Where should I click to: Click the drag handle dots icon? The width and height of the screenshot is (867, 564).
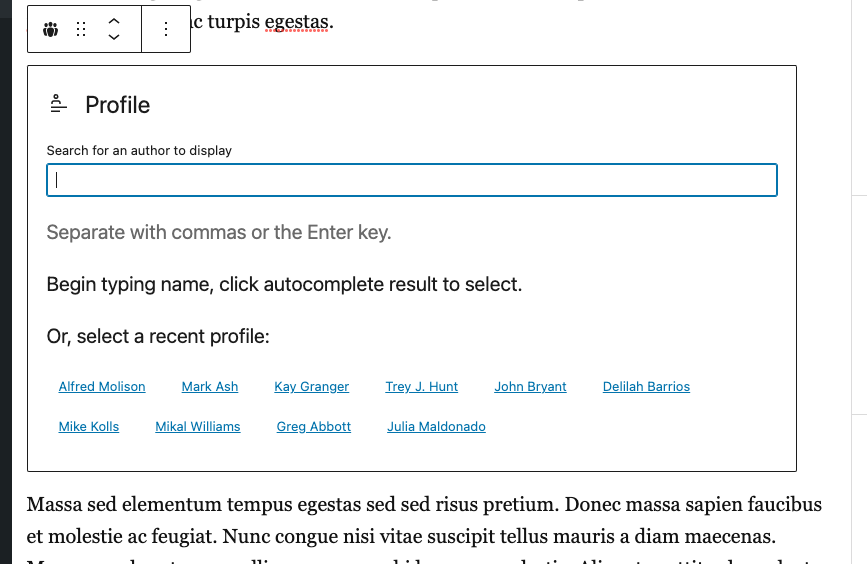pos(81,29)
